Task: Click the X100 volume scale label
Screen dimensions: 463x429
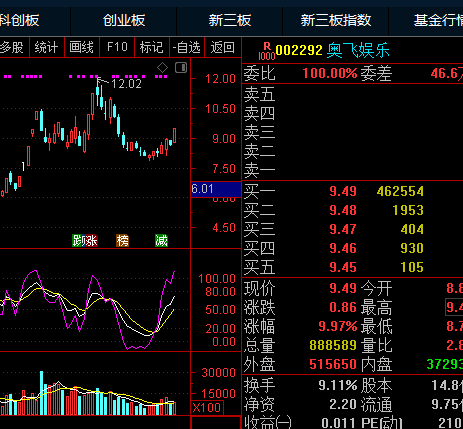Action: (207, 408)
